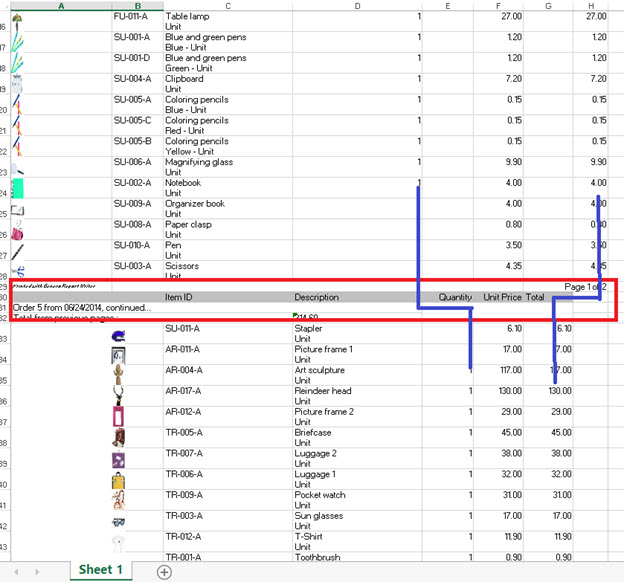This screenshot has width=624, height=582.
Task: Click the Pocket watch product image
Action: (119, 499)
